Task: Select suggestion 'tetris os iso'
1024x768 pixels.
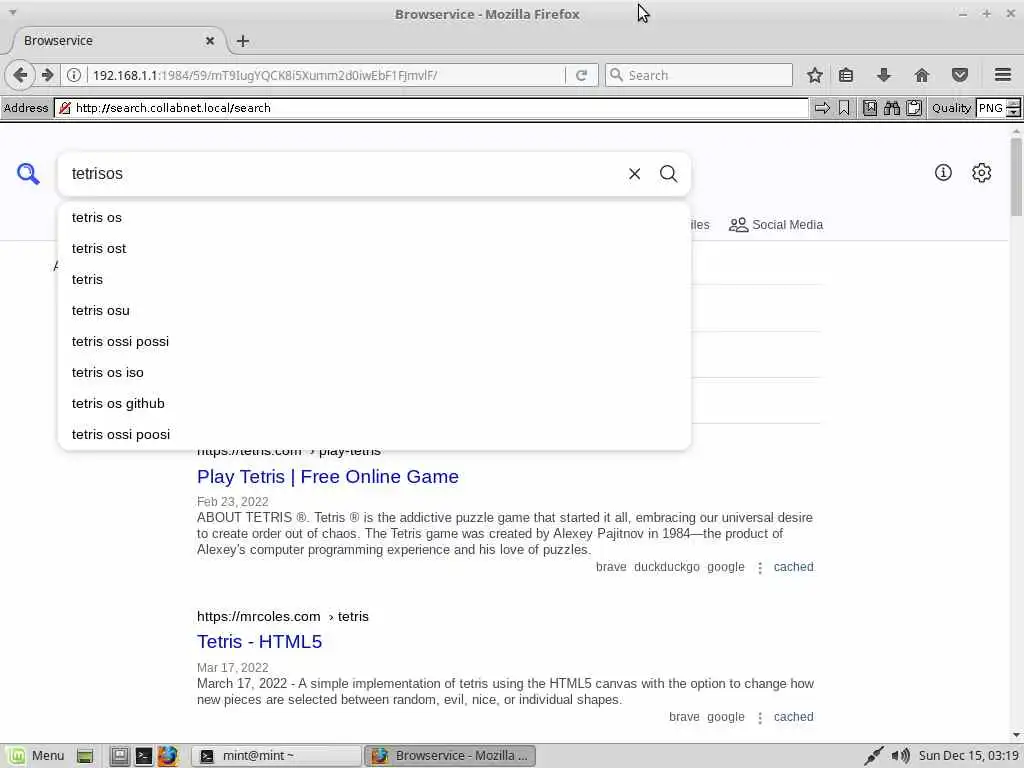Action: pyautogui.click(x=374, y=372)
